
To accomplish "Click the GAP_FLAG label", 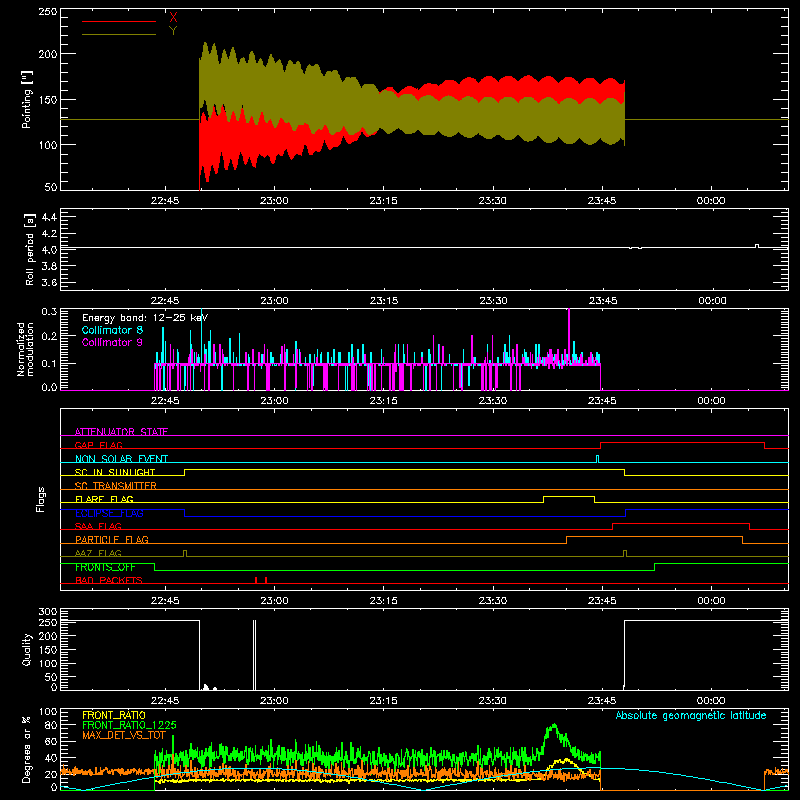I will coord(98,445).
